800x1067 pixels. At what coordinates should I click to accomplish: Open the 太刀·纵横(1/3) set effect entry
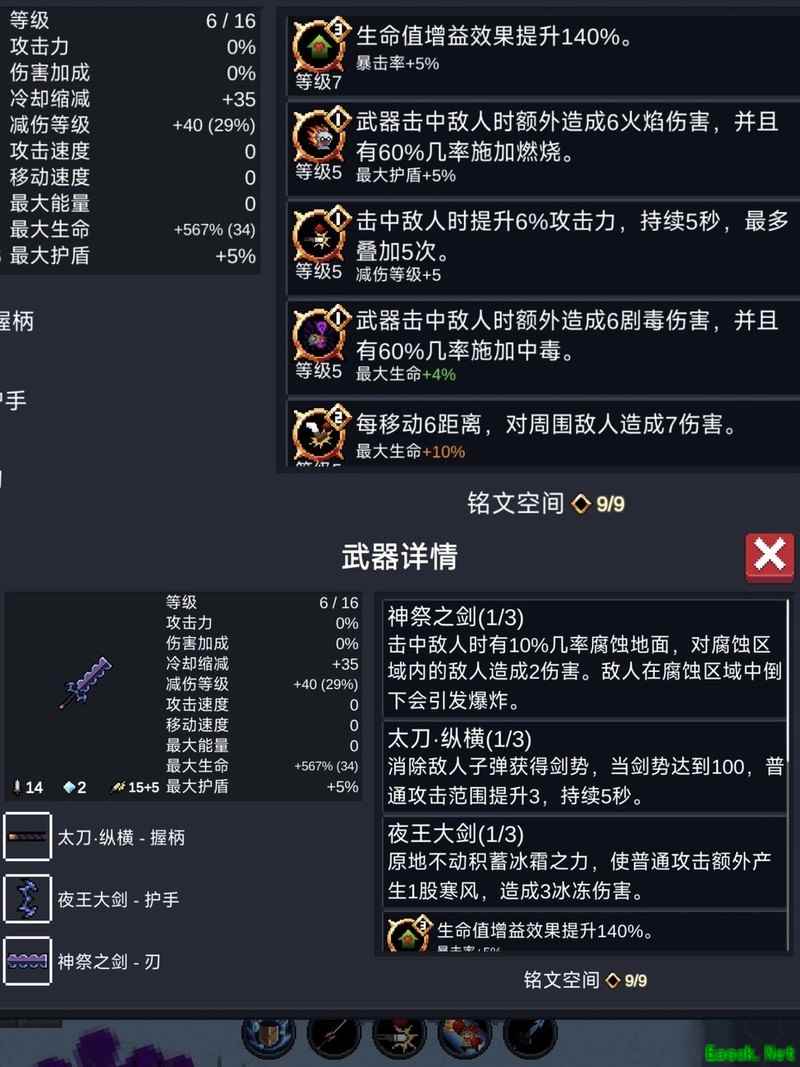coord(584,768)
